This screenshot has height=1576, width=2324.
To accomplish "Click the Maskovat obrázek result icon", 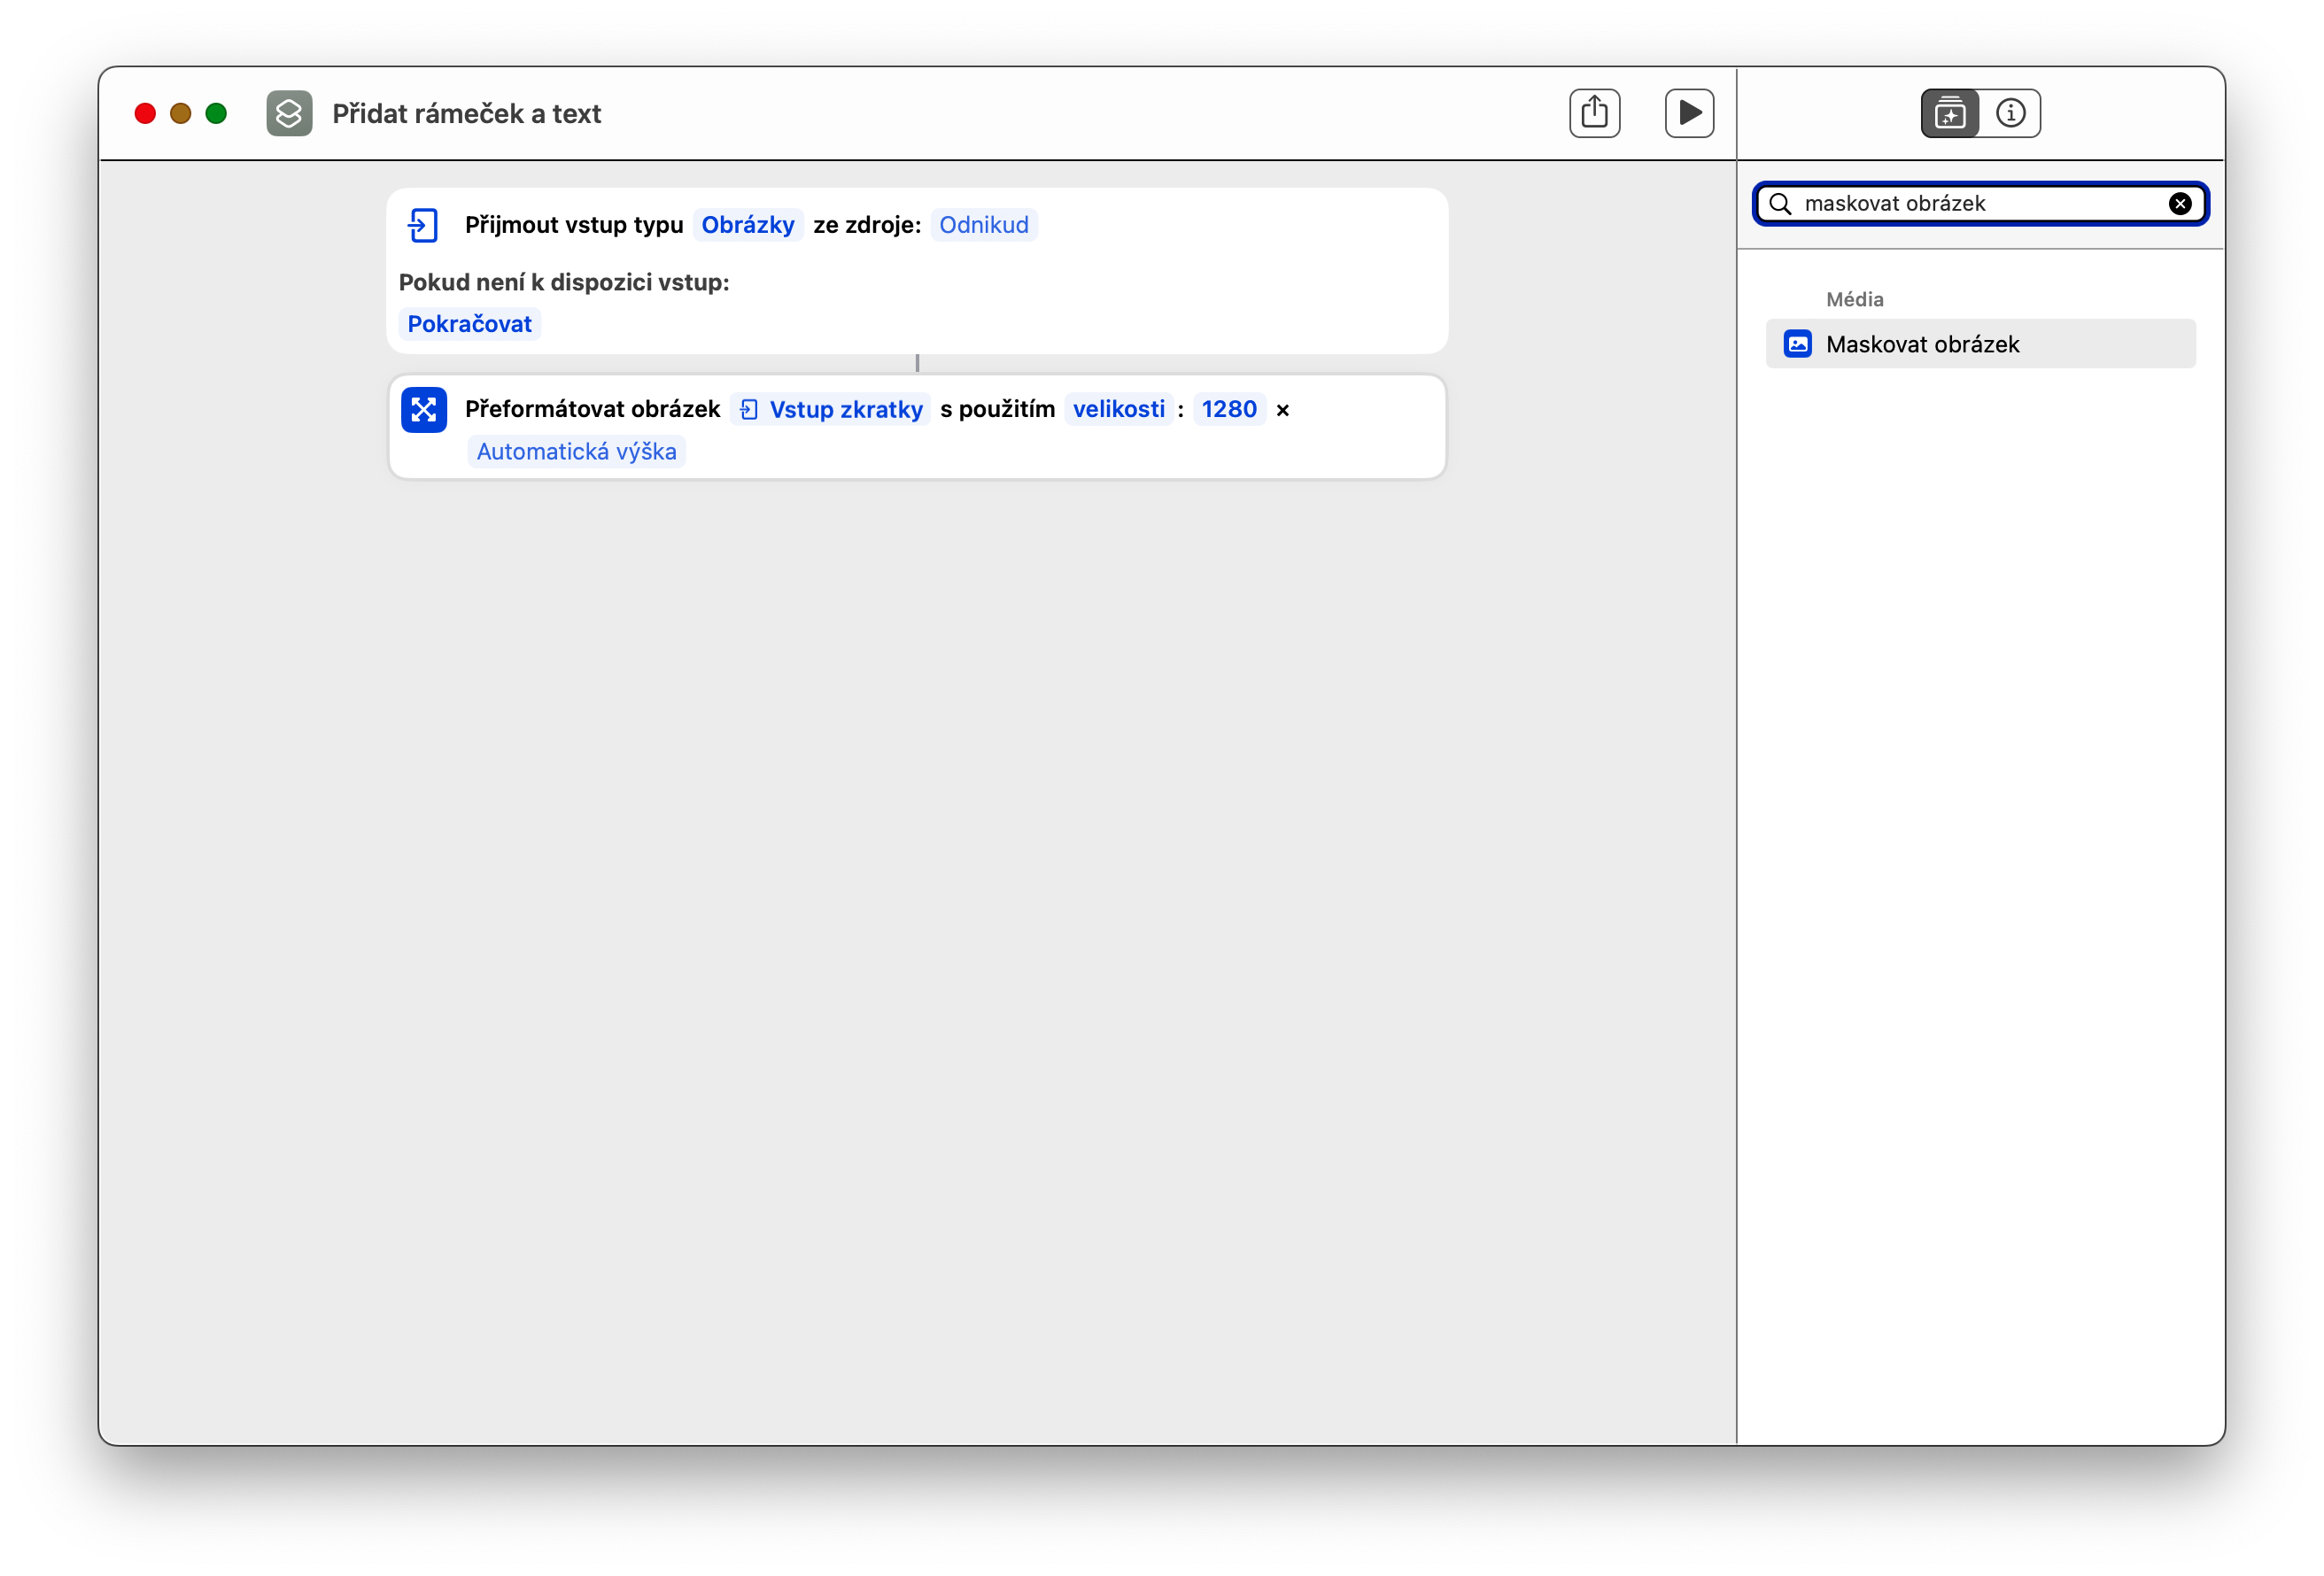I will click(1798, 344).
